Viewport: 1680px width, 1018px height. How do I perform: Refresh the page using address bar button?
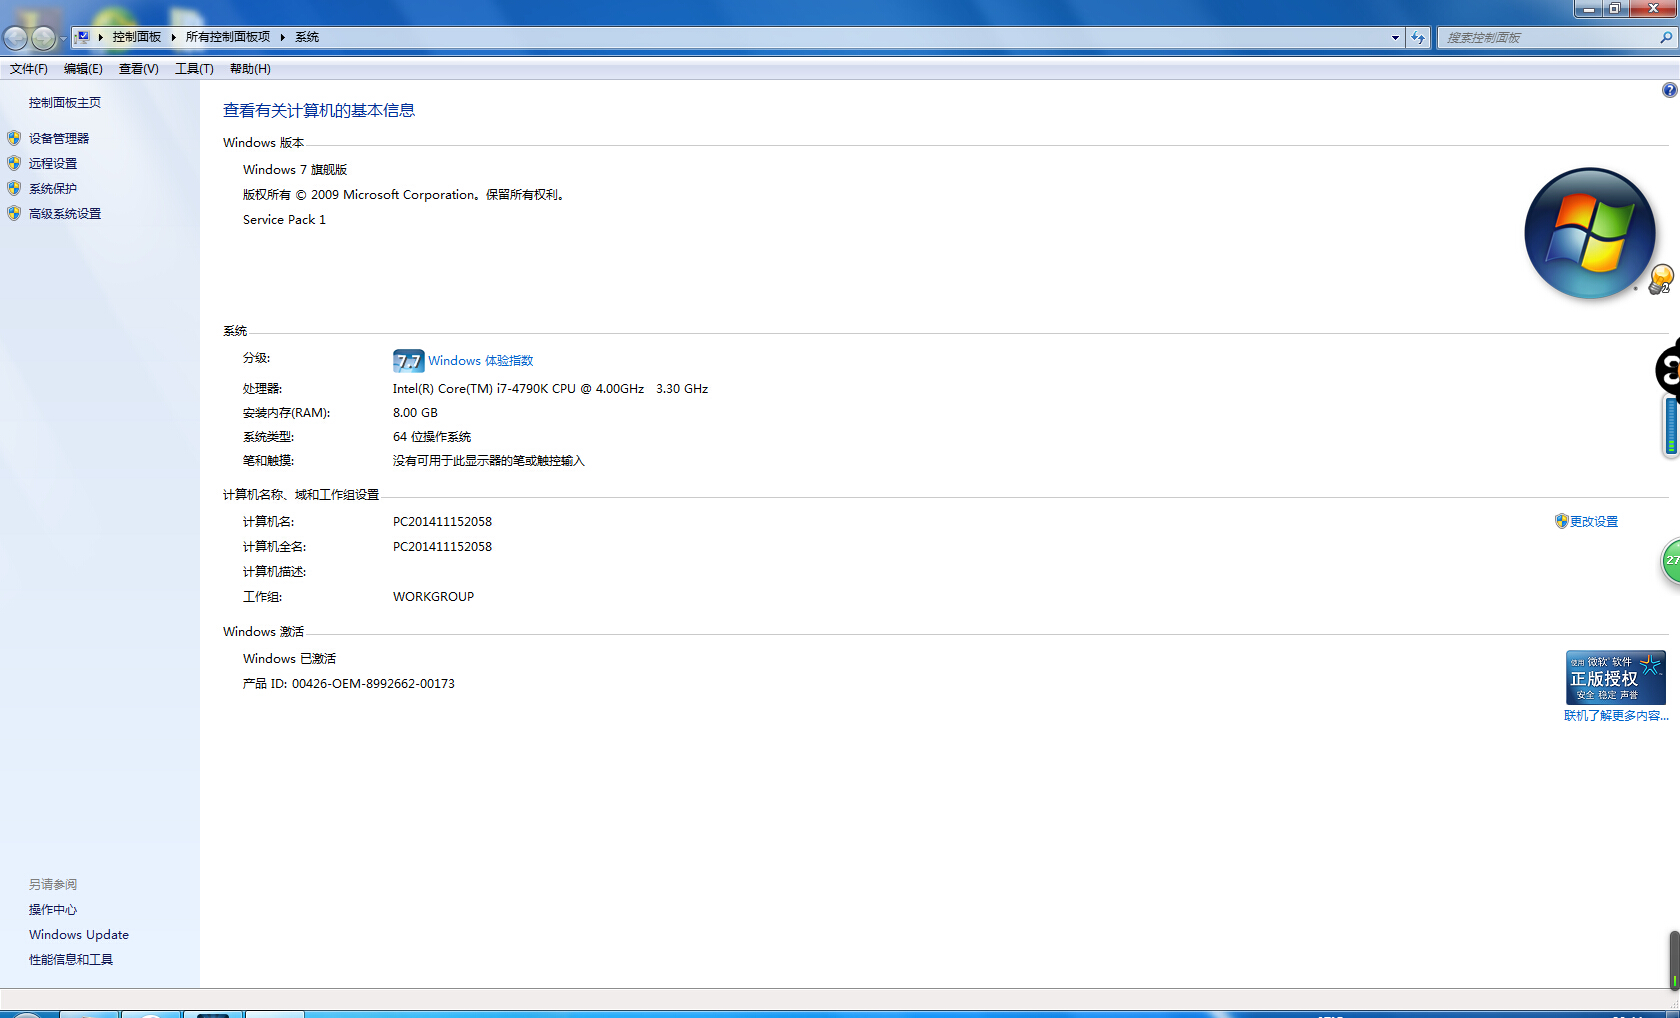pyautogui.click(x=1418, y=38)
